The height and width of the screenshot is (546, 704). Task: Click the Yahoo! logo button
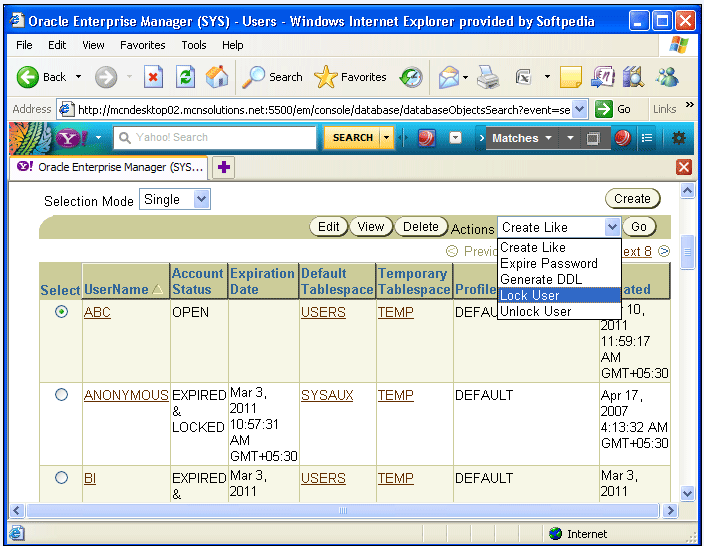pos(72,138)
